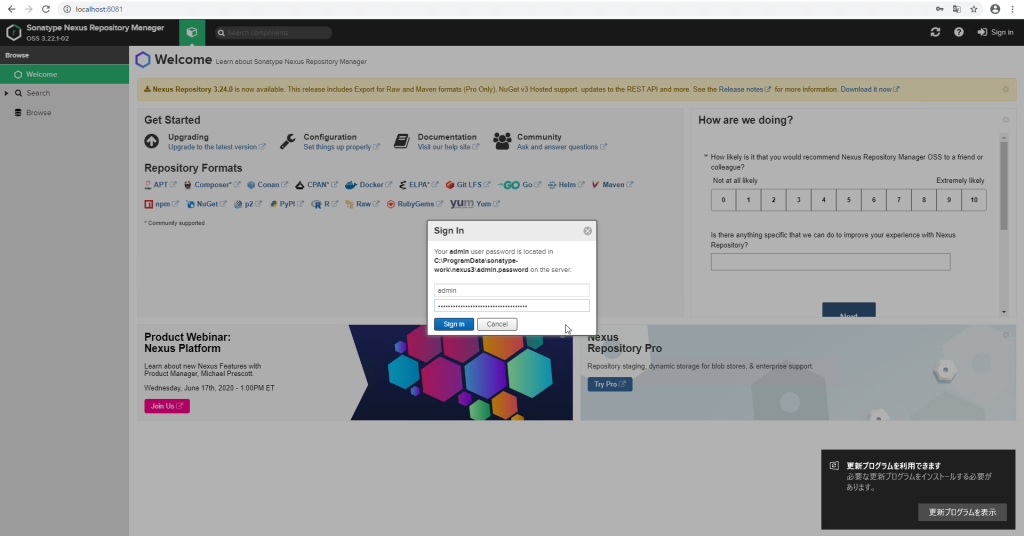The height and width of the screenshot is (536, 1024).
Task: Open the Browse cube icon in header
Action: coord(191,32)
